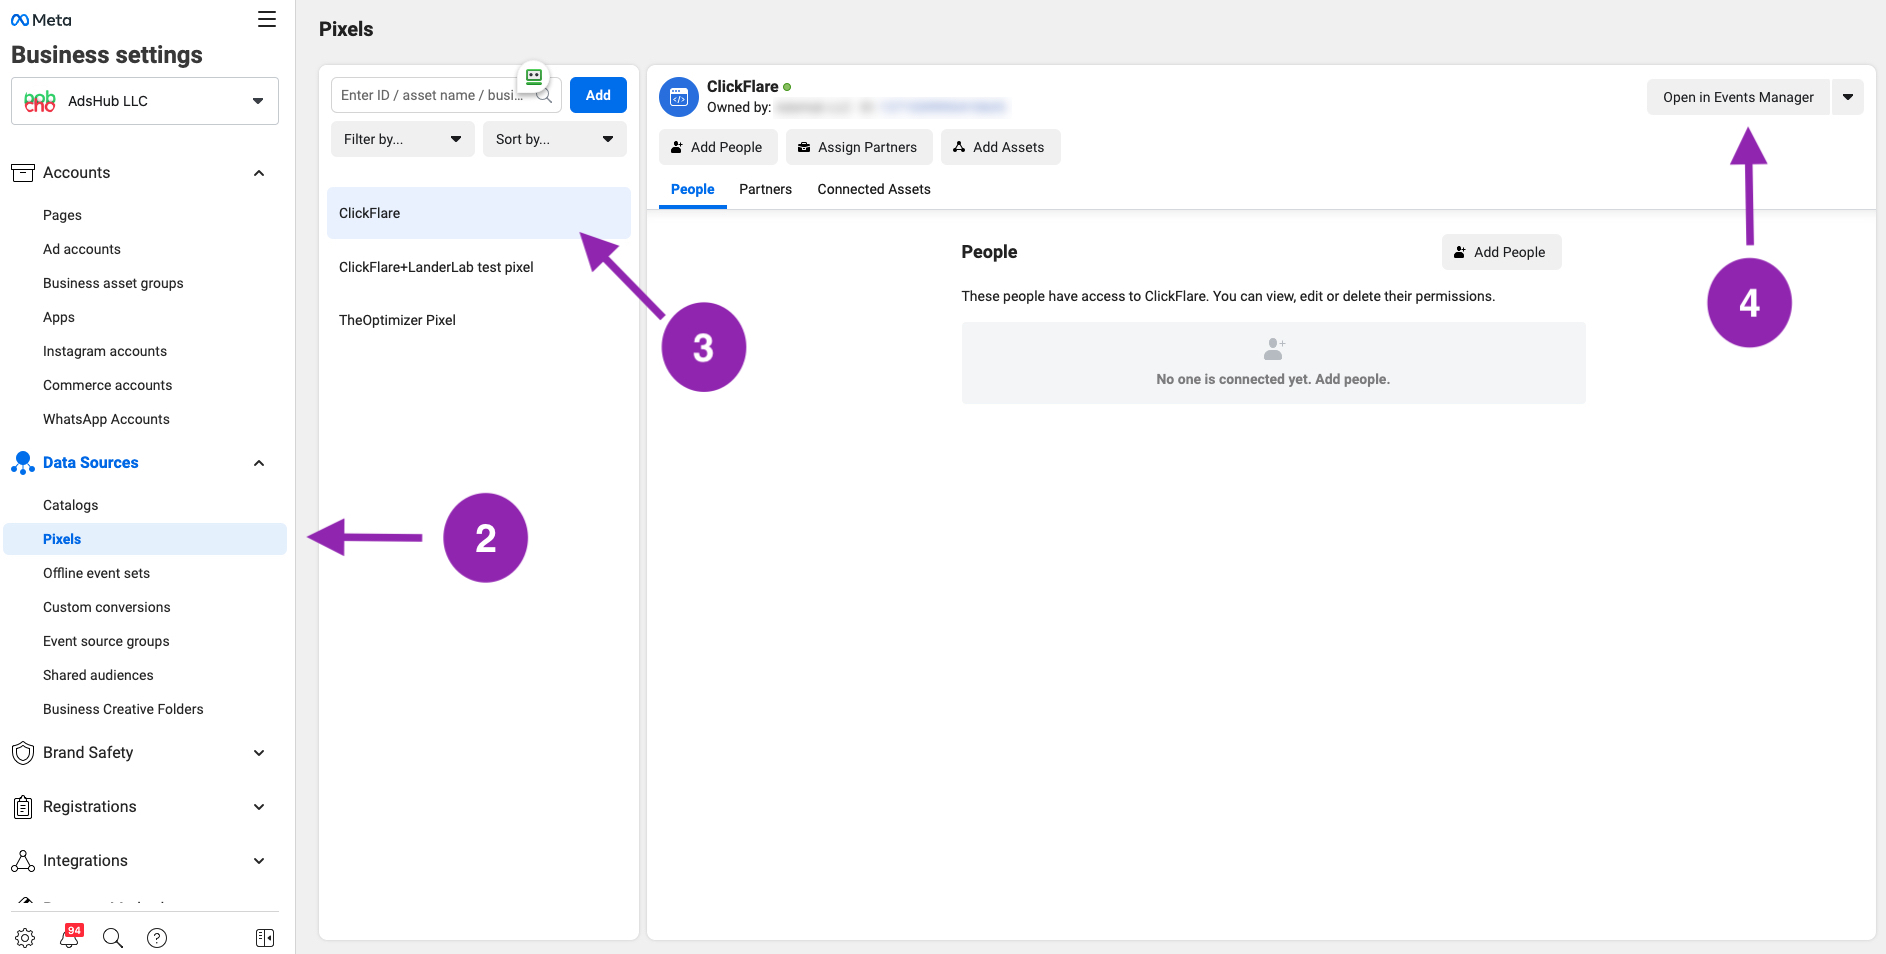Collapse the Data Sources section
Image resolution: width=1886 pixels, height=954 pixels.
click(259, 463)
